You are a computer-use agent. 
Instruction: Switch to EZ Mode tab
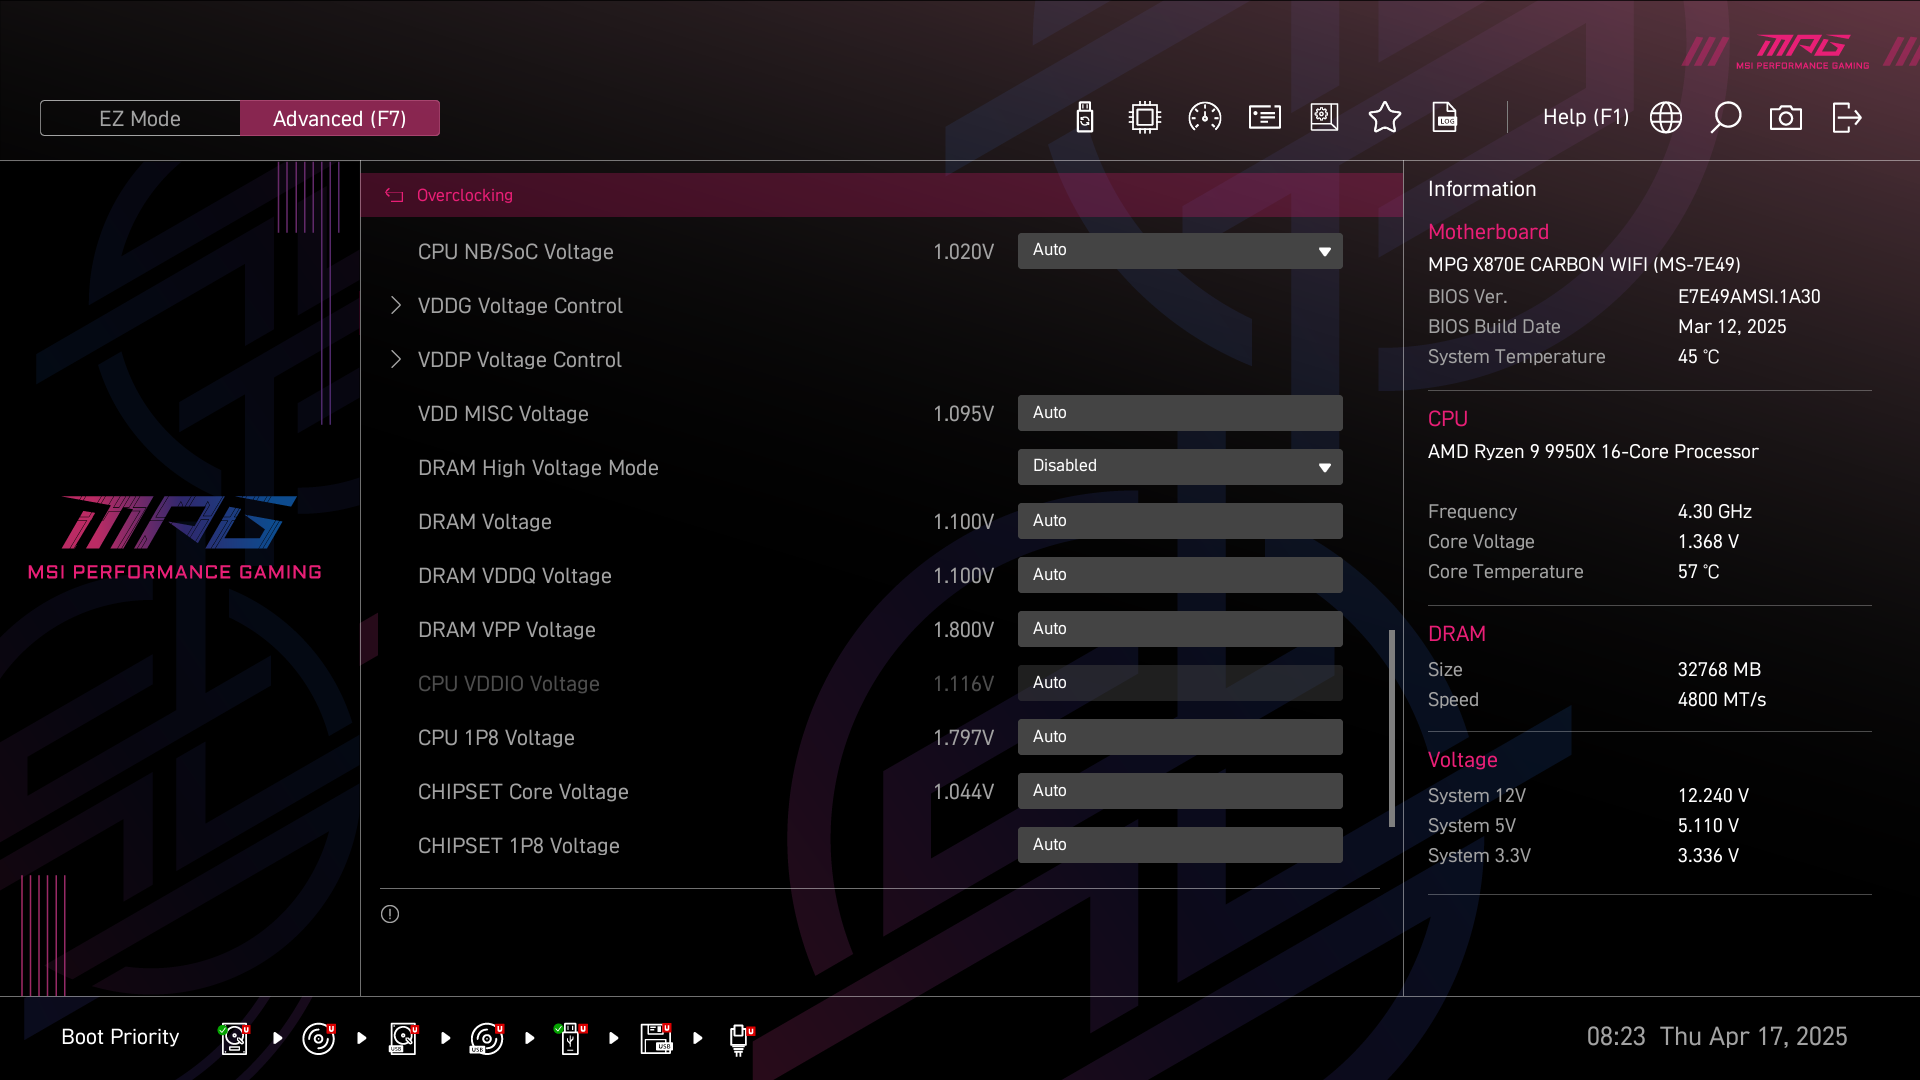[x=140, y=118]
